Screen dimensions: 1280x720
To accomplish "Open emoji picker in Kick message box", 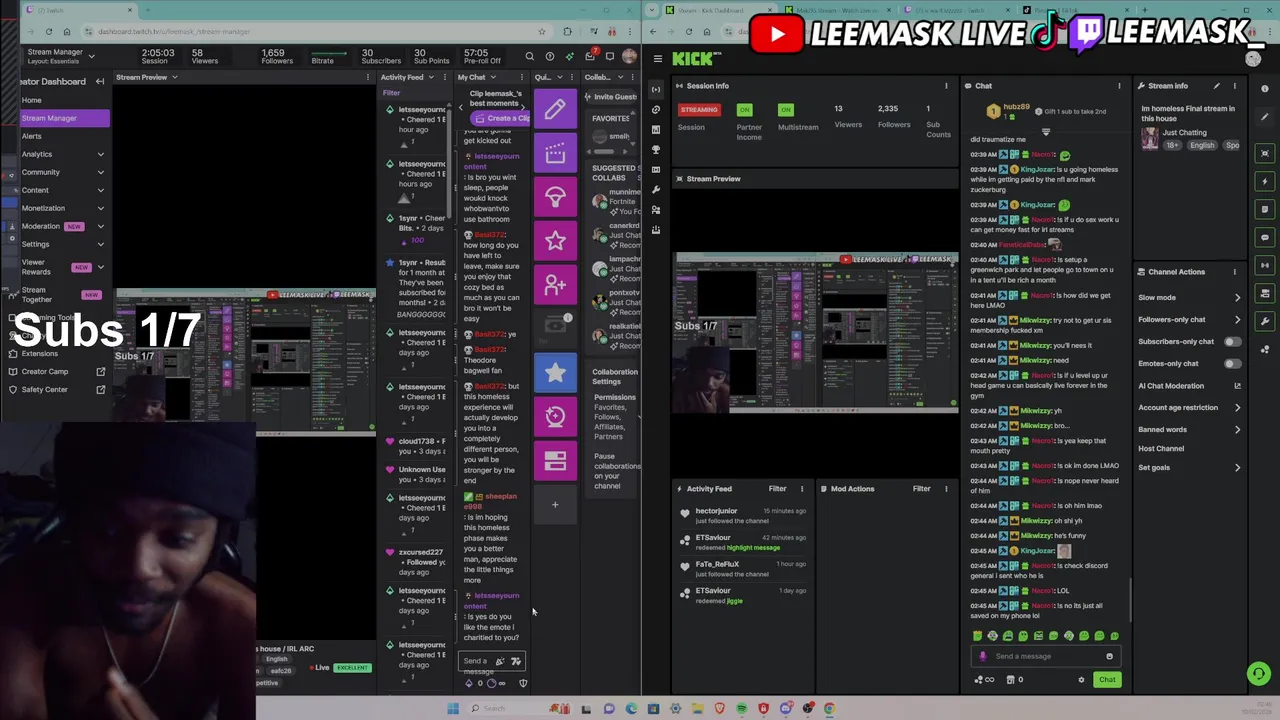I will [1109, 656].
